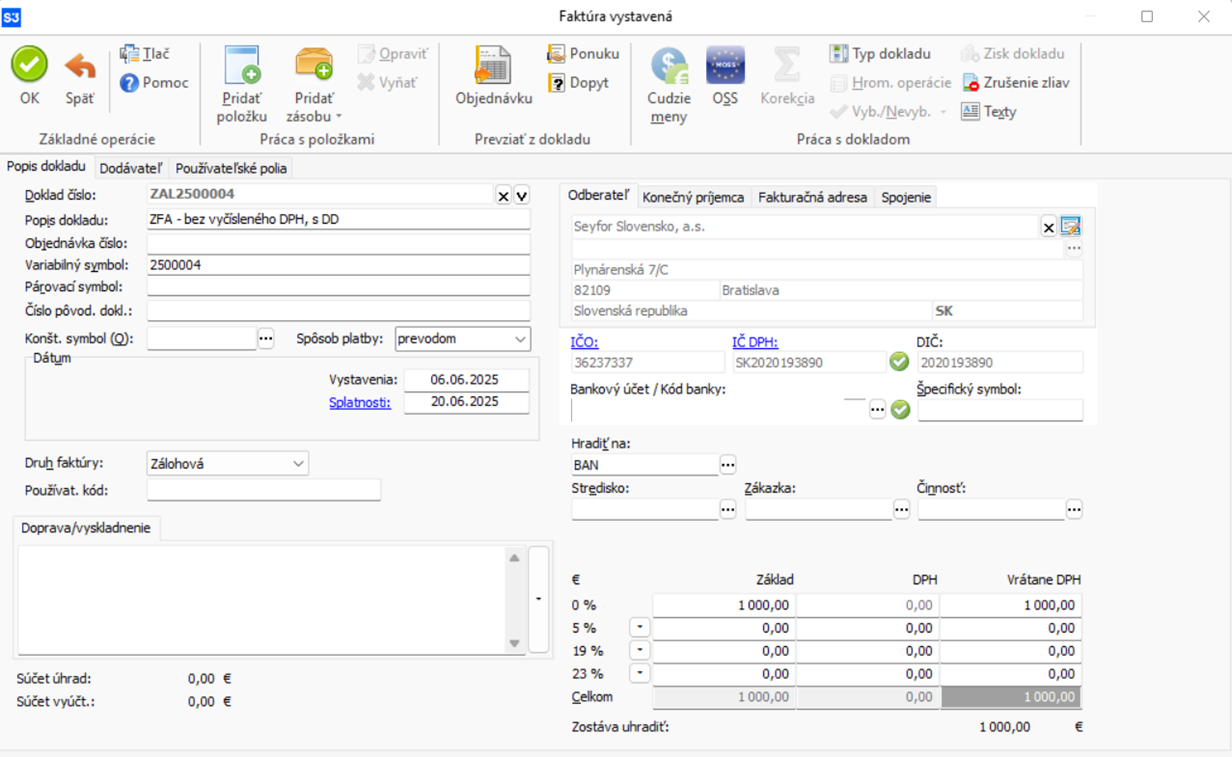
Task: Click the scroll-up arrow in Doprava text area
Action: 515,558
